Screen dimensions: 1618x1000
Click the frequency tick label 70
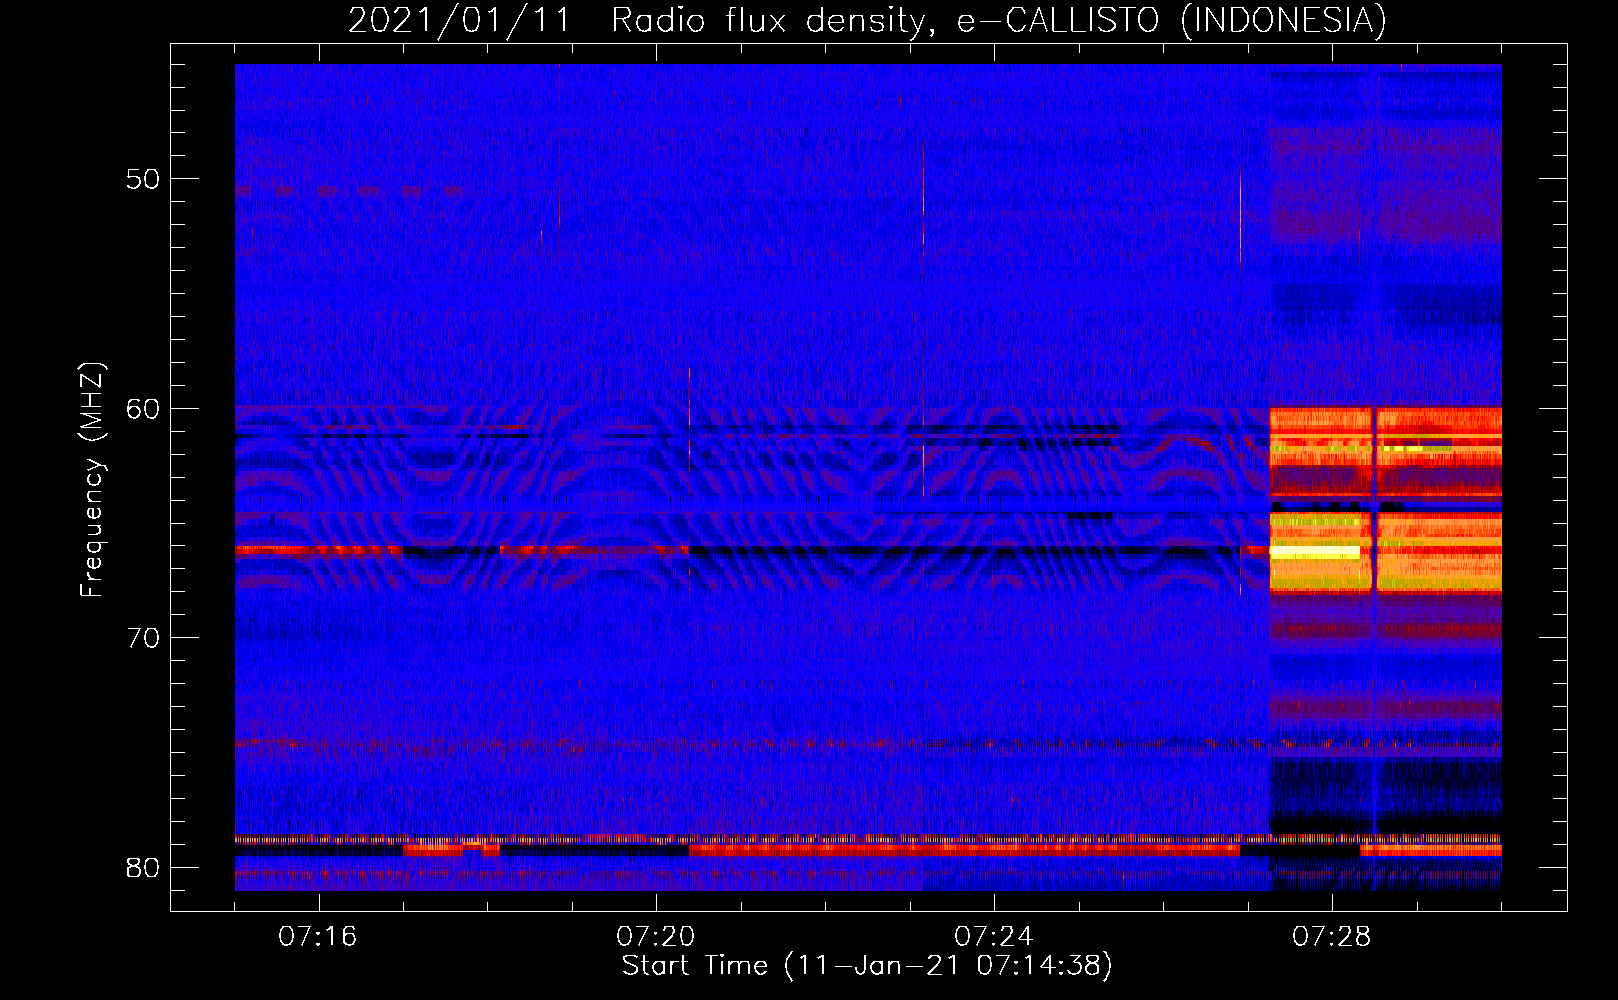coord(143,638)
